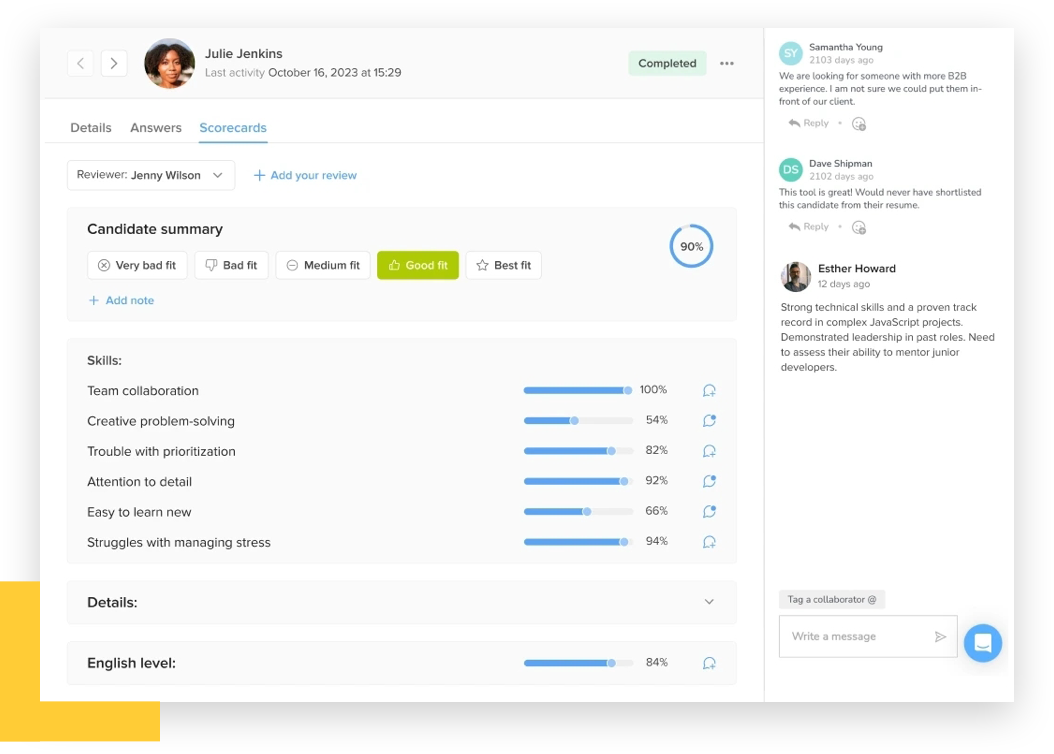Image resolution: width=1054 pixels, height=754 pixels.
Task: Select the Best fit rating
Action: (503, 265)
